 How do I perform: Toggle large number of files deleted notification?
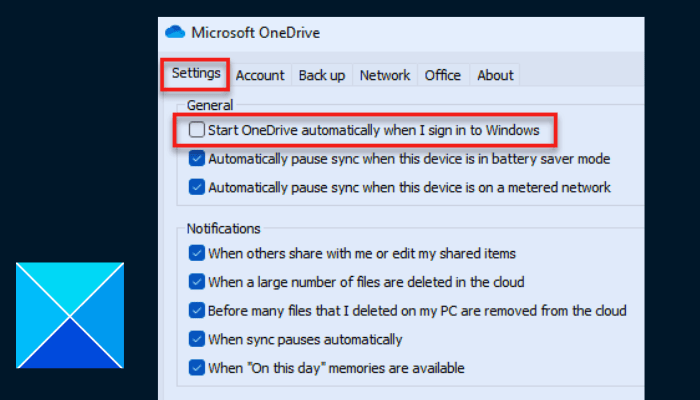(x=197, y=282)
